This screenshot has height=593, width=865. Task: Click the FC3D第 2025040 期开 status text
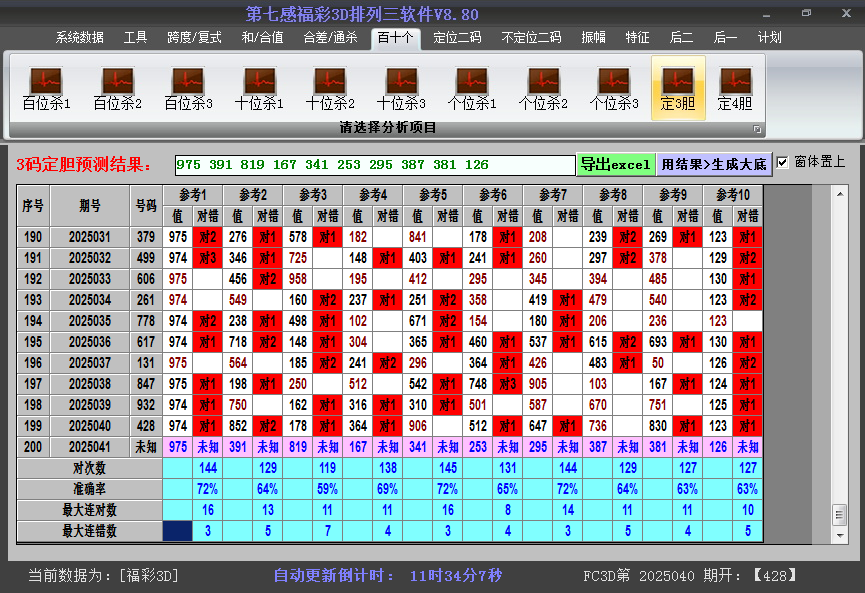[691, 576]
